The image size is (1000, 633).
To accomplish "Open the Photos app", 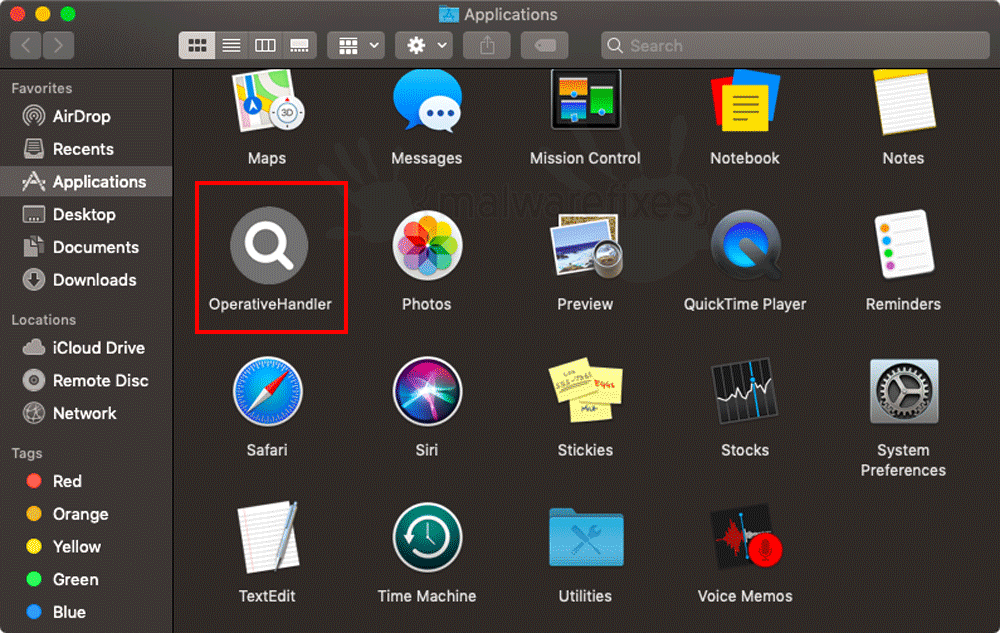I will tap(427, 245).
